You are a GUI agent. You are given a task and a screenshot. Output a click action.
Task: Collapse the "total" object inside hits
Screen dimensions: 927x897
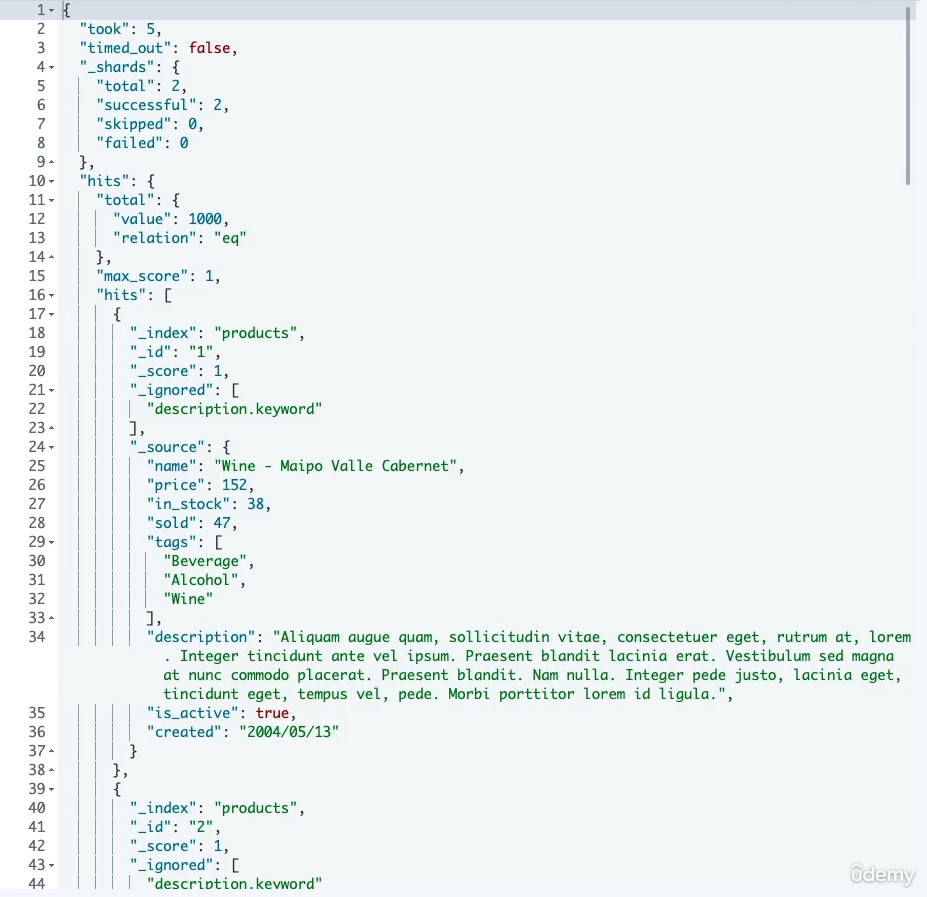pos(51,199)
